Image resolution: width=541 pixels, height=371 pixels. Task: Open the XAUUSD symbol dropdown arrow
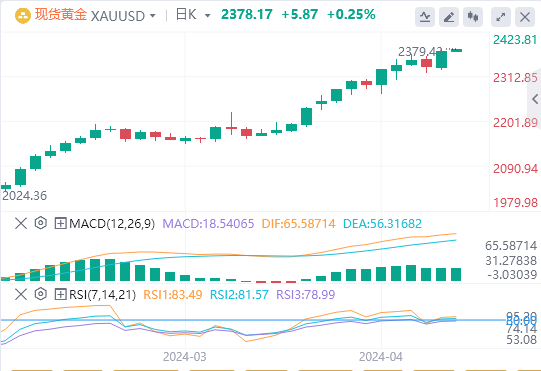tap(153, 16)
